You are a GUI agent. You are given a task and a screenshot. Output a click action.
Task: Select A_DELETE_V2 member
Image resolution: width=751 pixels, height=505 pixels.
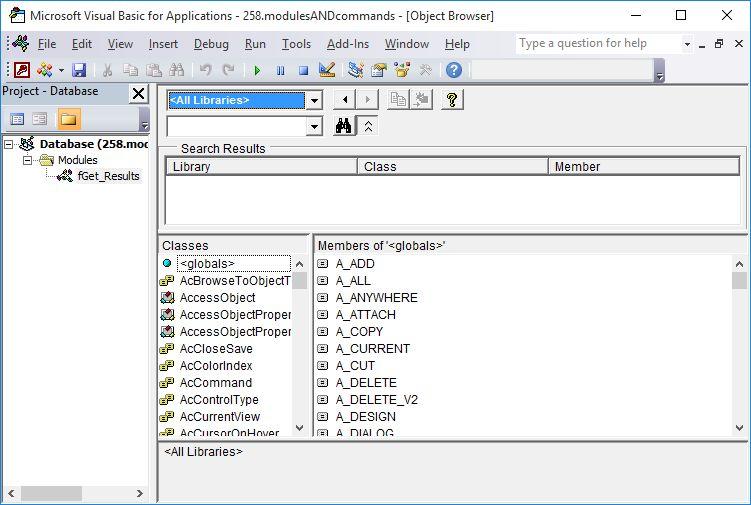click(x=376, y=400)
